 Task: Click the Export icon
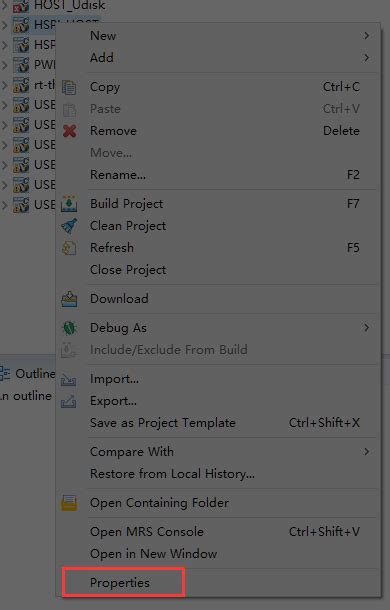69,401
